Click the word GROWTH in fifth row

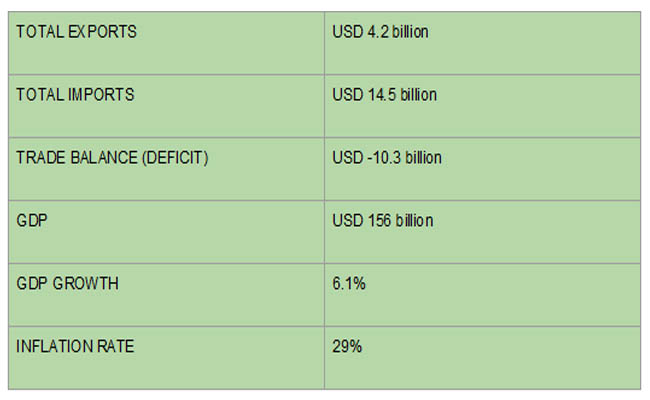(x=86, y=284)
